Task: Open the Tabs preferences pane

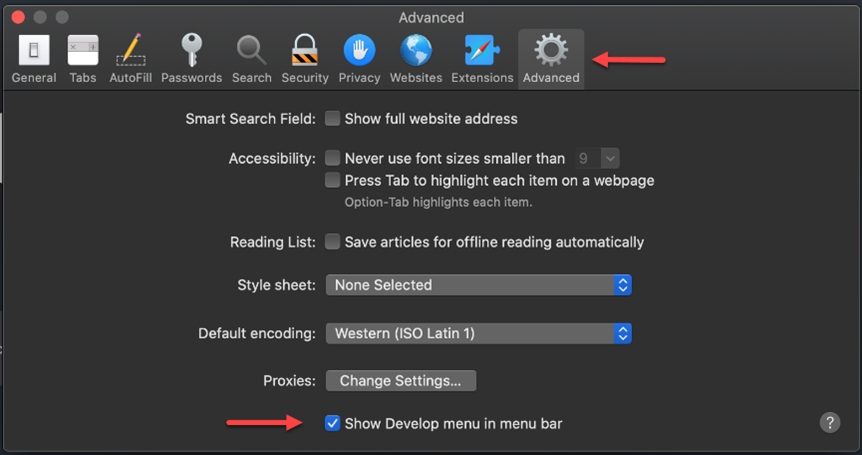Action: point(83,59)
